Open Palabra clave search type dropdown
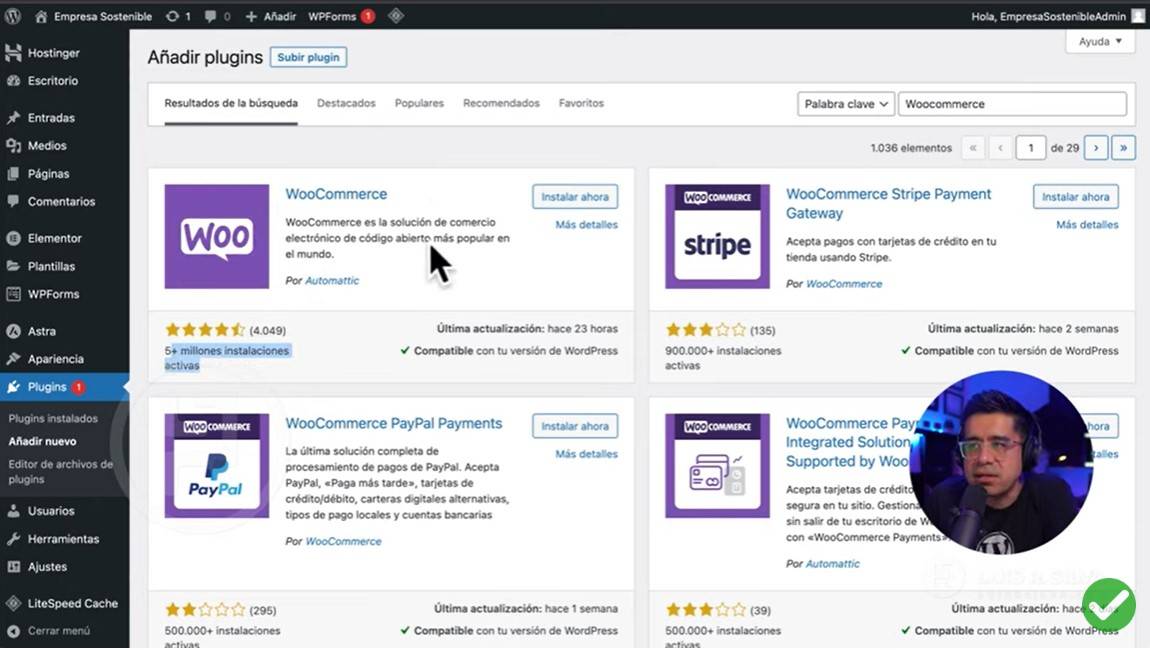Screen dimensions: 1150x650 [846, 104]
